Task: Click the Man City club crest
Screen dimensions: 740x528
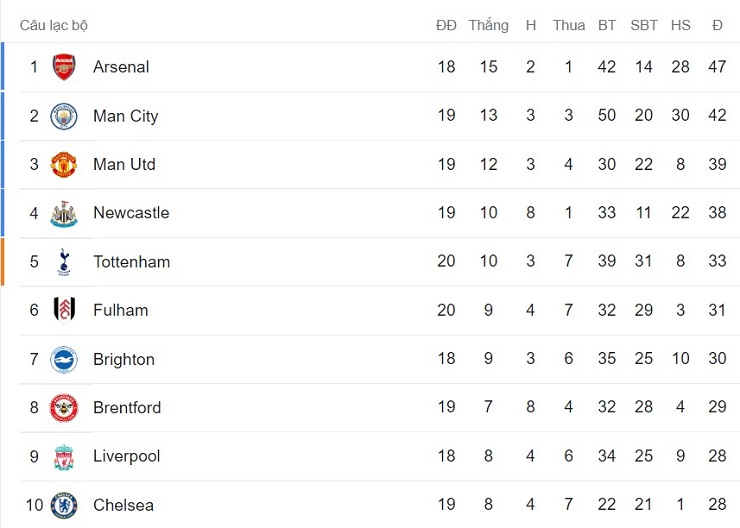Action: click(64, 116)
